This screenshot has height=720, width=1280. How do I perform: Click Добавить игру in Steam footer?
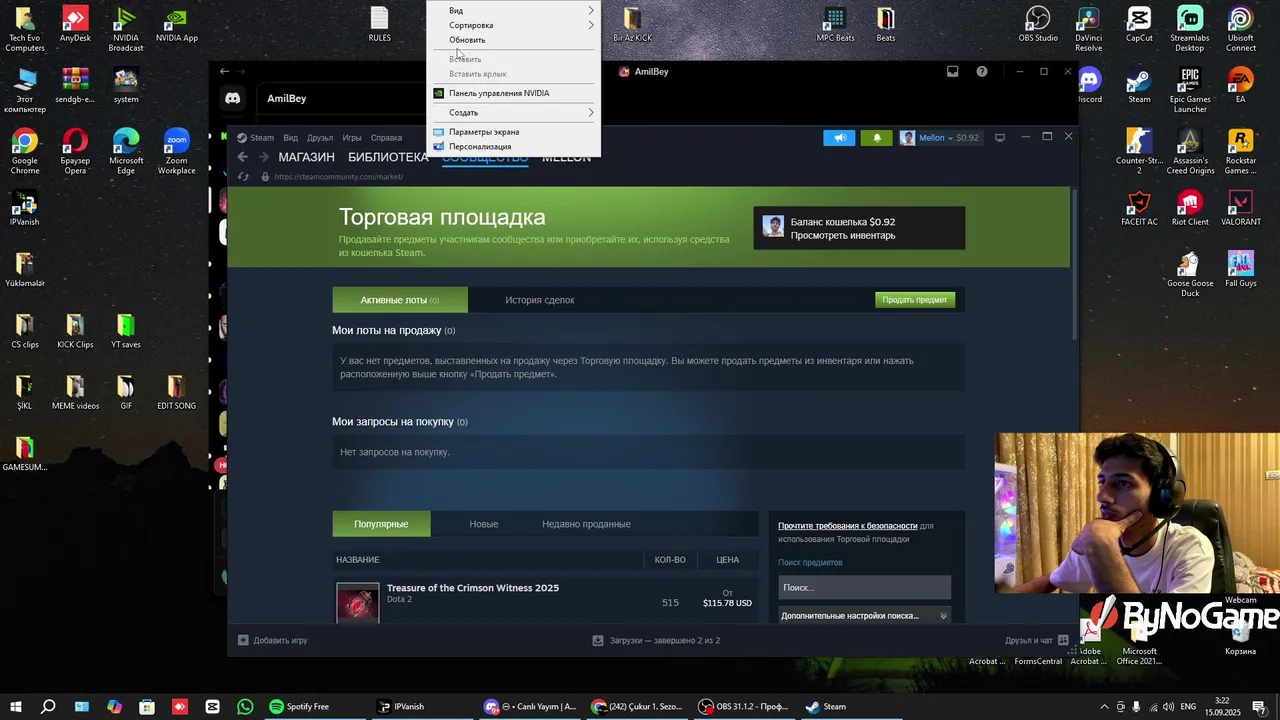(x=273, y=640)
